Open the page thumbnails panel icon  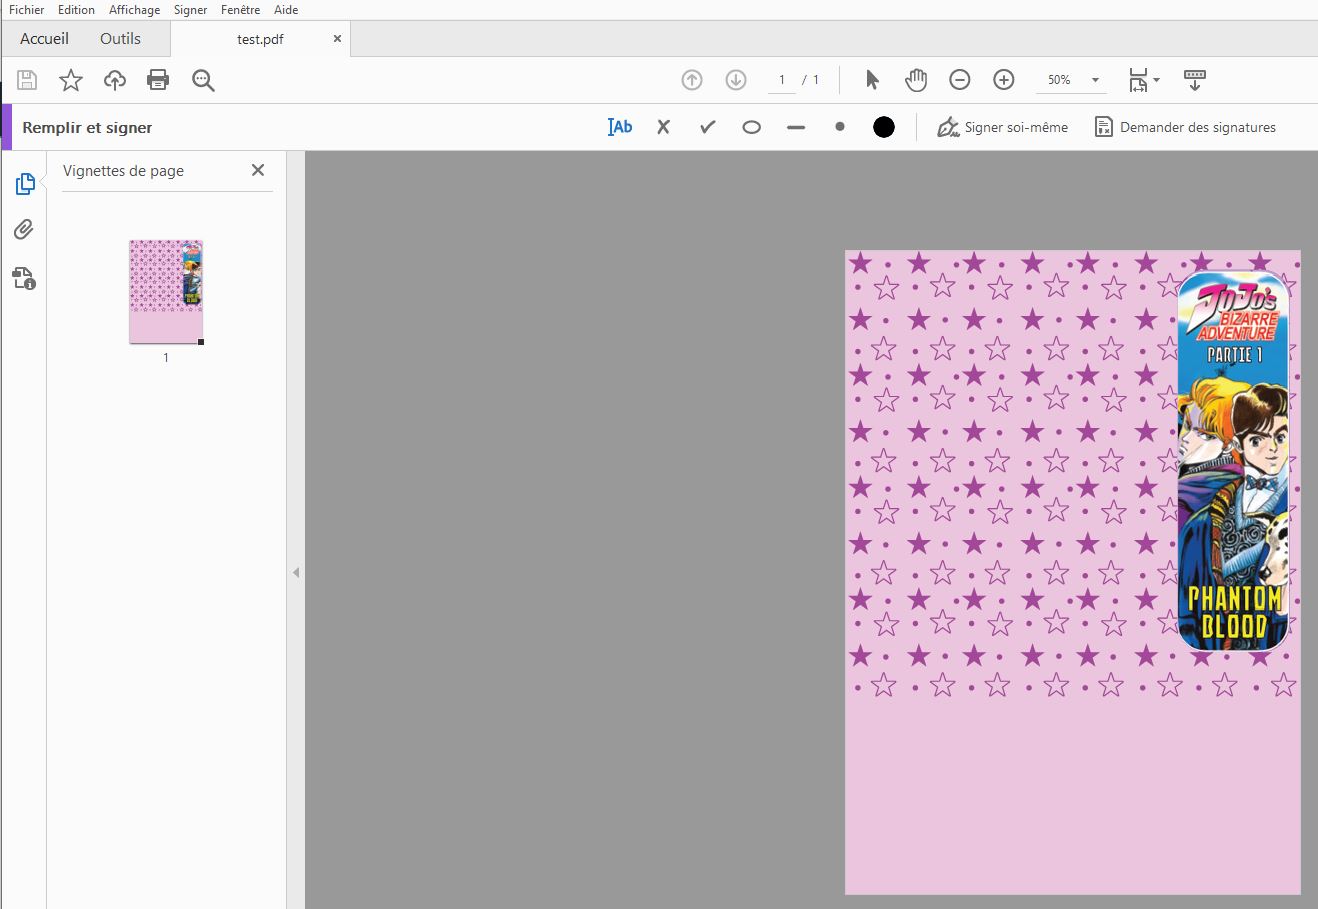tap(24, 184)
